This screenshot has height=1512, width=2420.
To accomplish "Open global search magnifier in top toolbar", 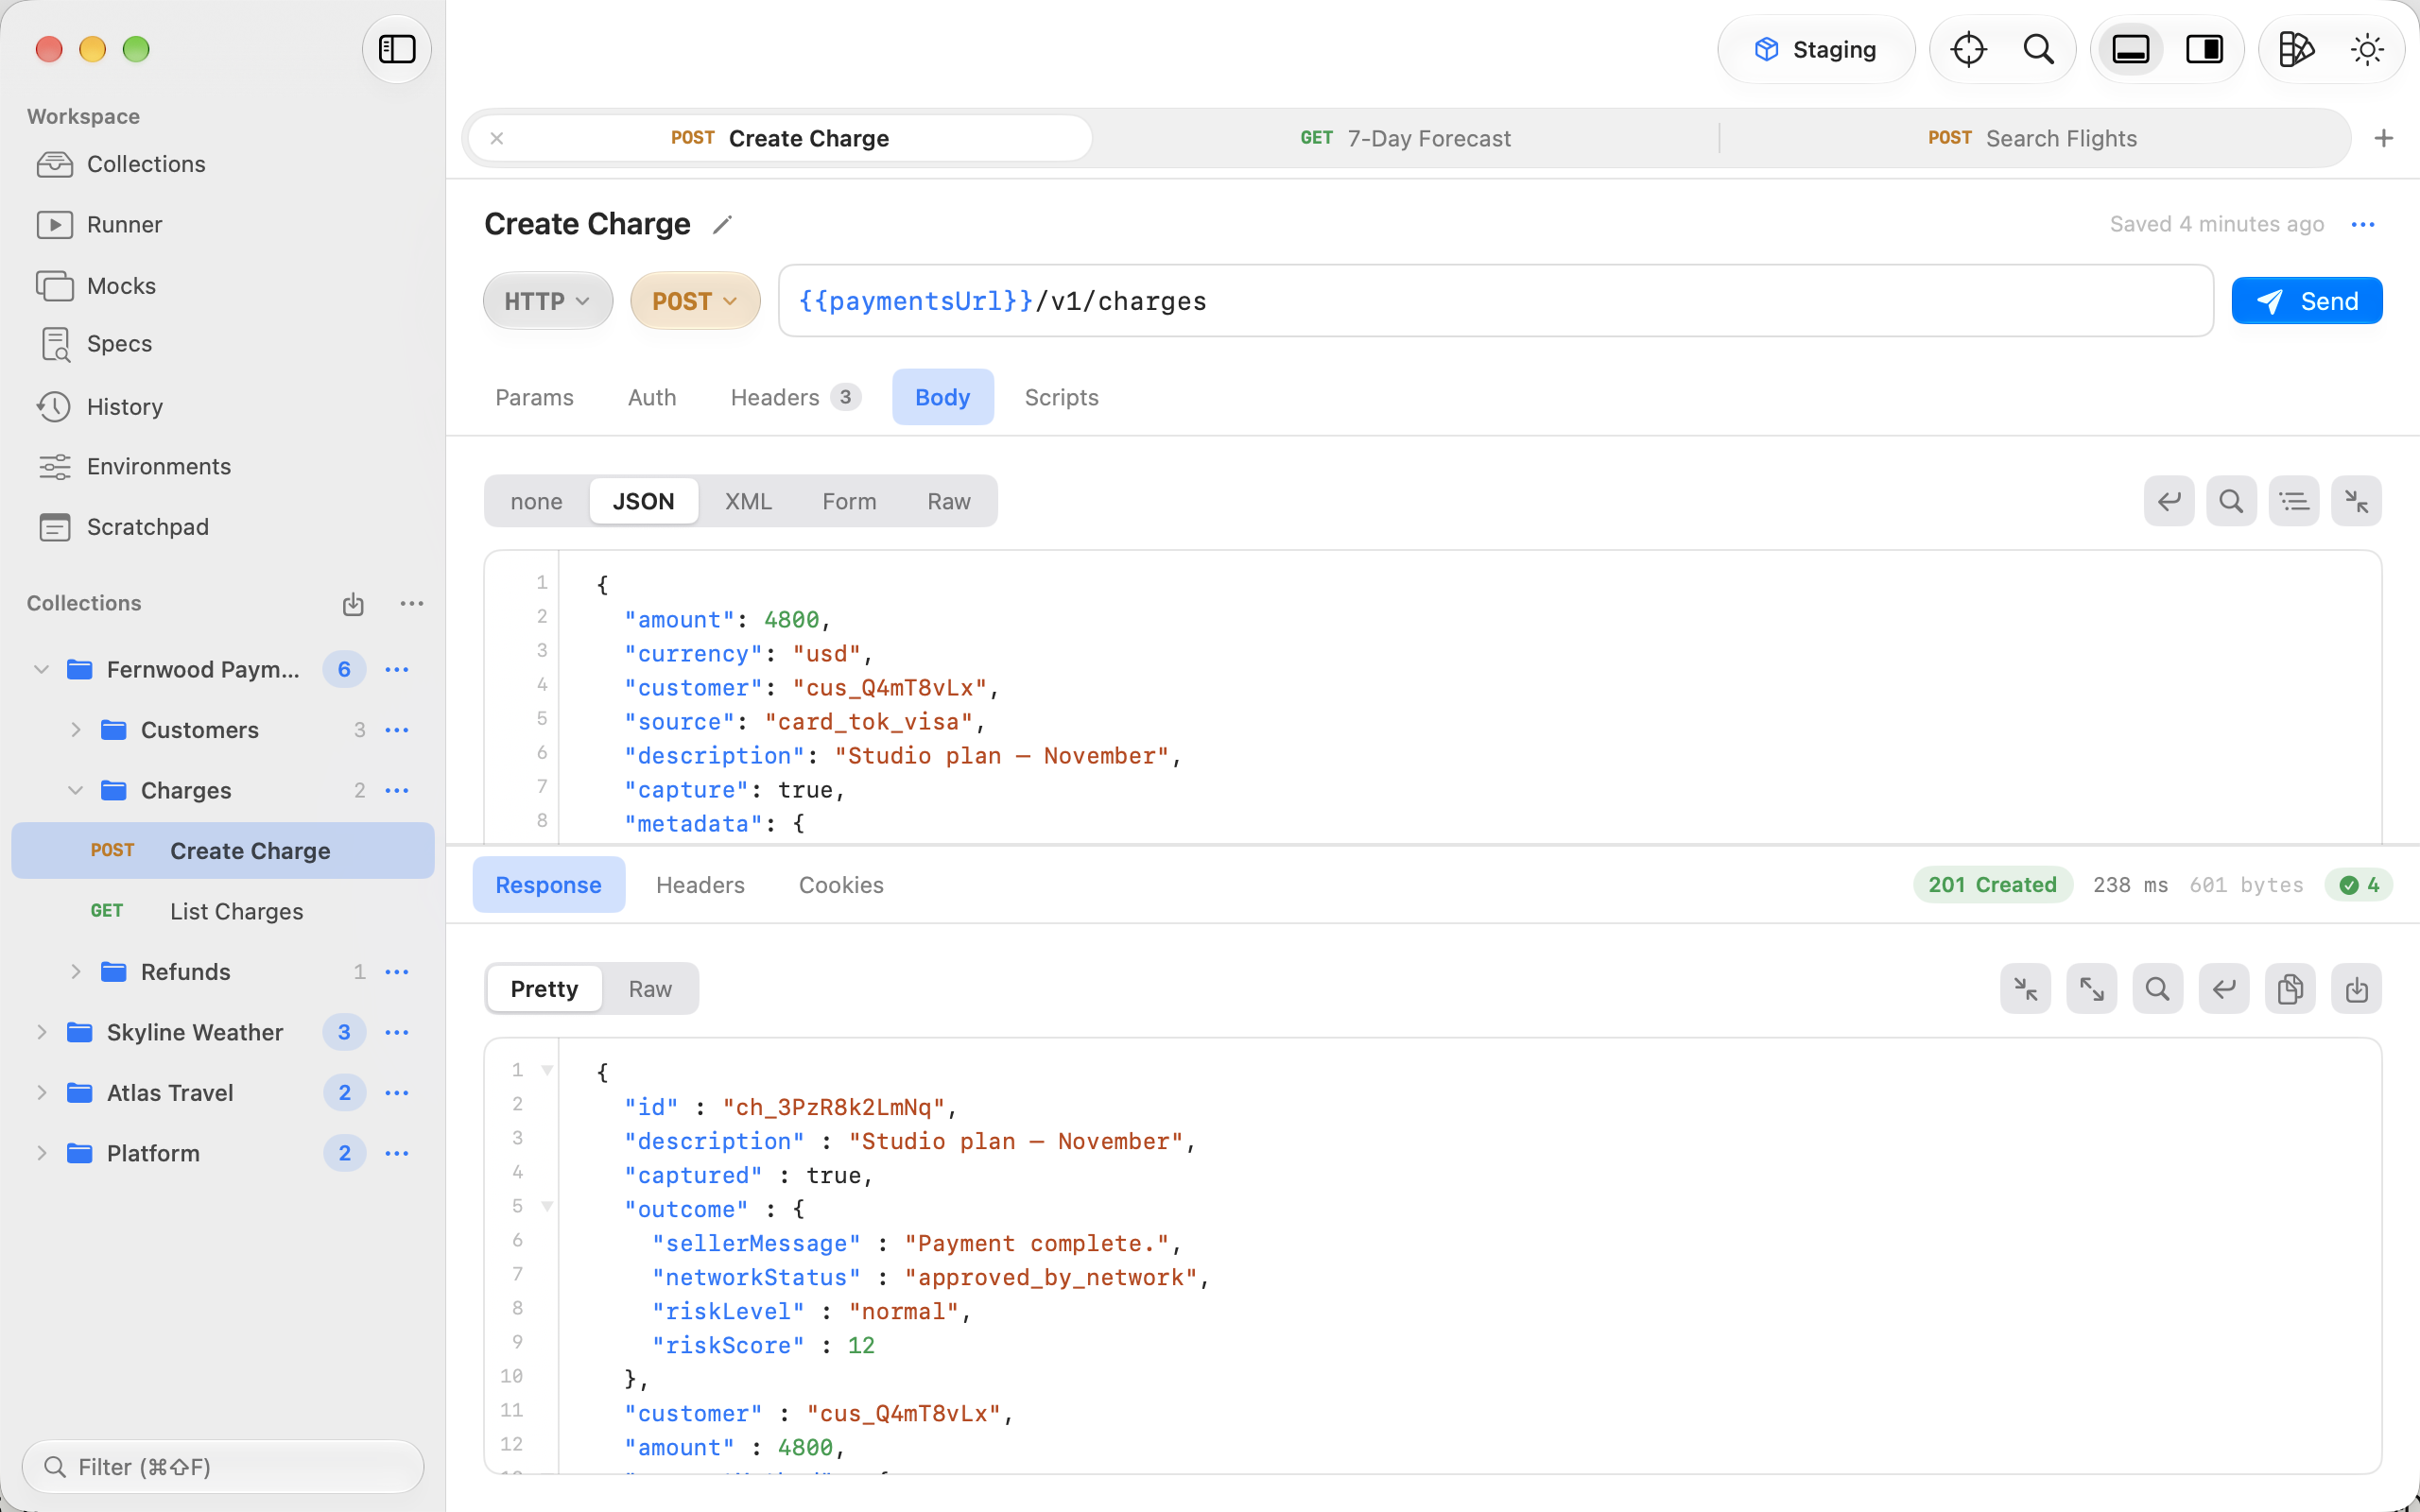I will (2038, 49).
